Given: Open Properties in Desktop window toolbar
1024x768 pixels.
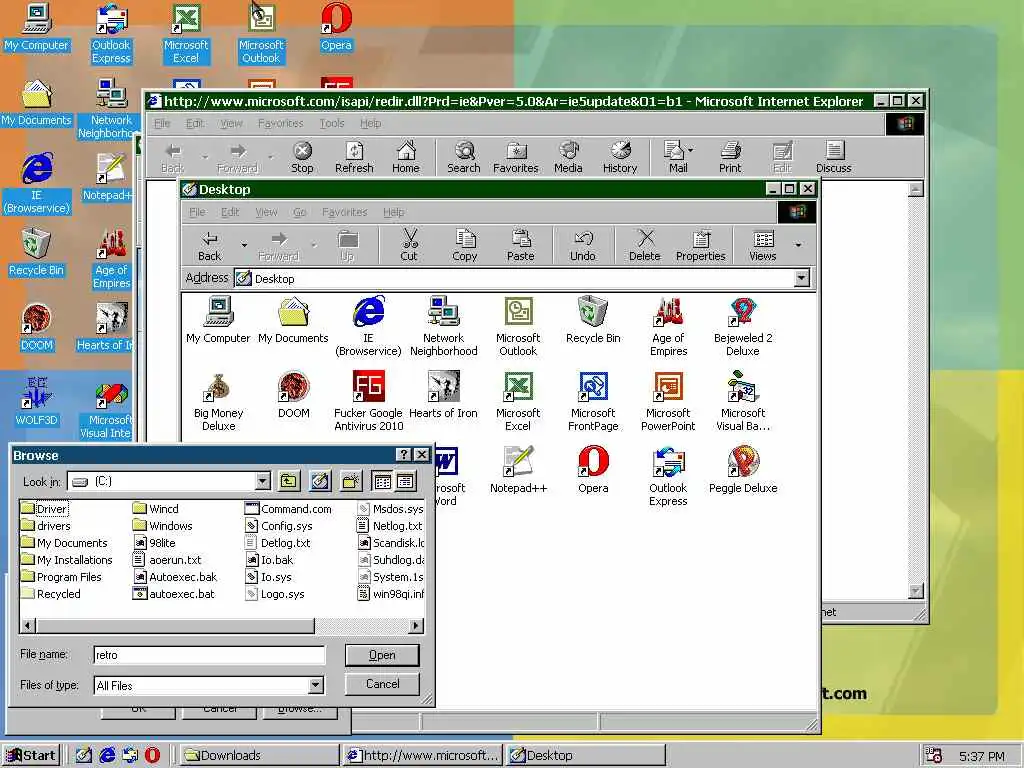Looking at the screenshot, I should [x=701, y=246].
